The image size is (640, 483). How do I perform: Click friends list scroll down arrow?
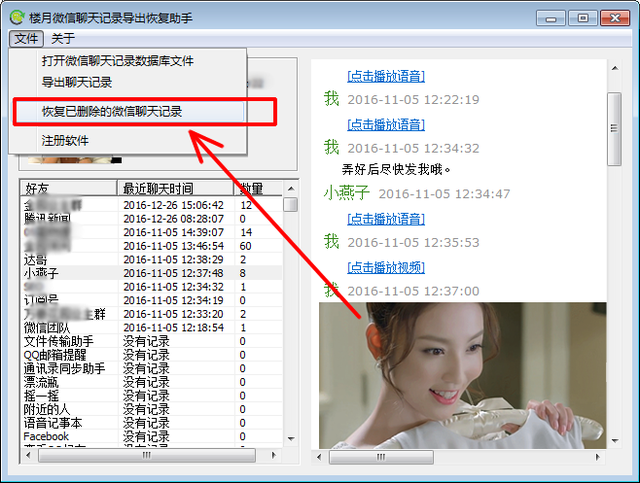[x=291, y=439]
